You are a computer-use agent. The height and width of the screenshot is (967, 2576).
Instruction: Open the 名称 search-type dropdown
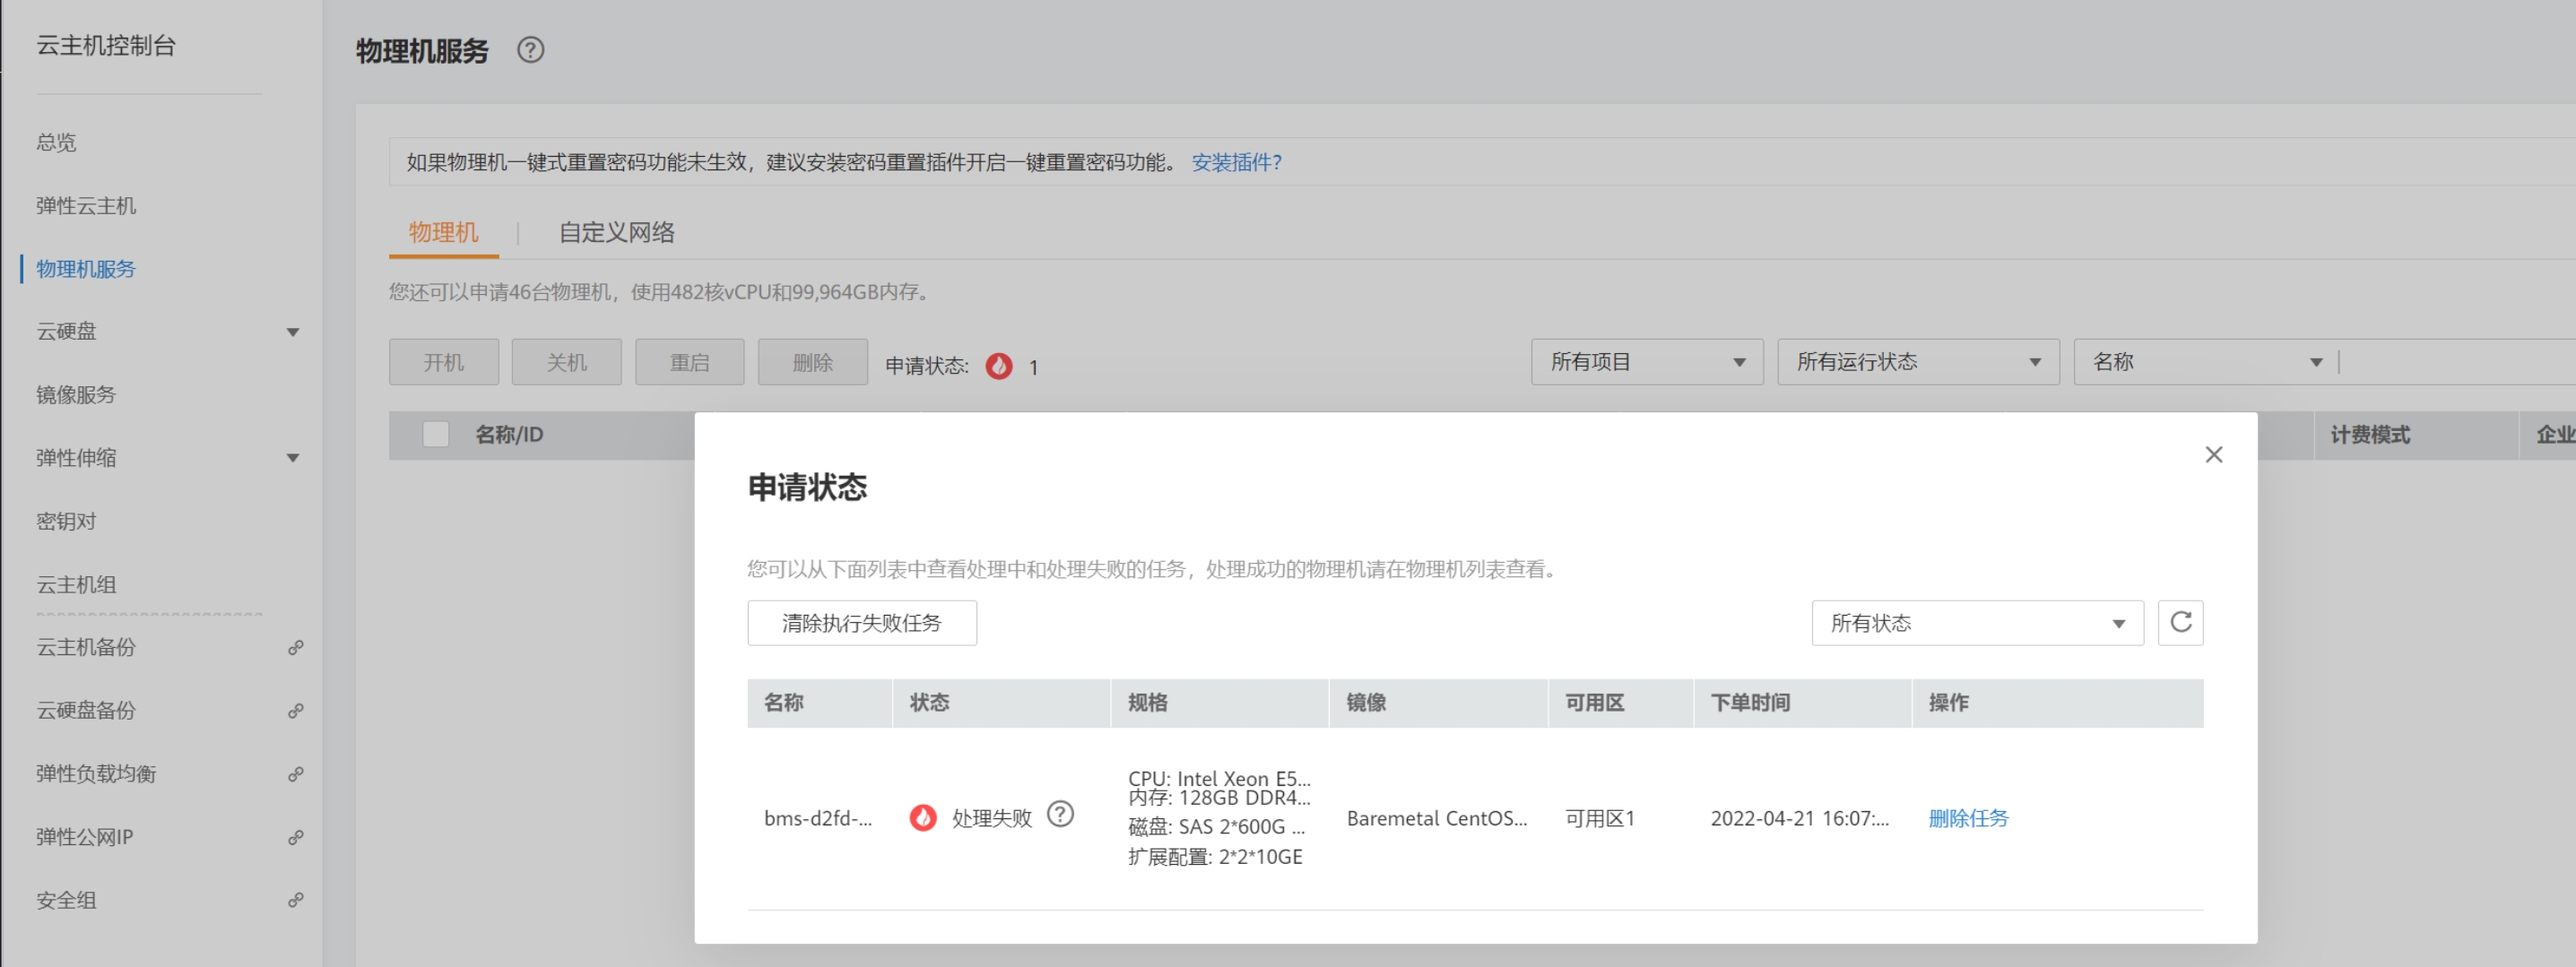(x=2205, y=362)
